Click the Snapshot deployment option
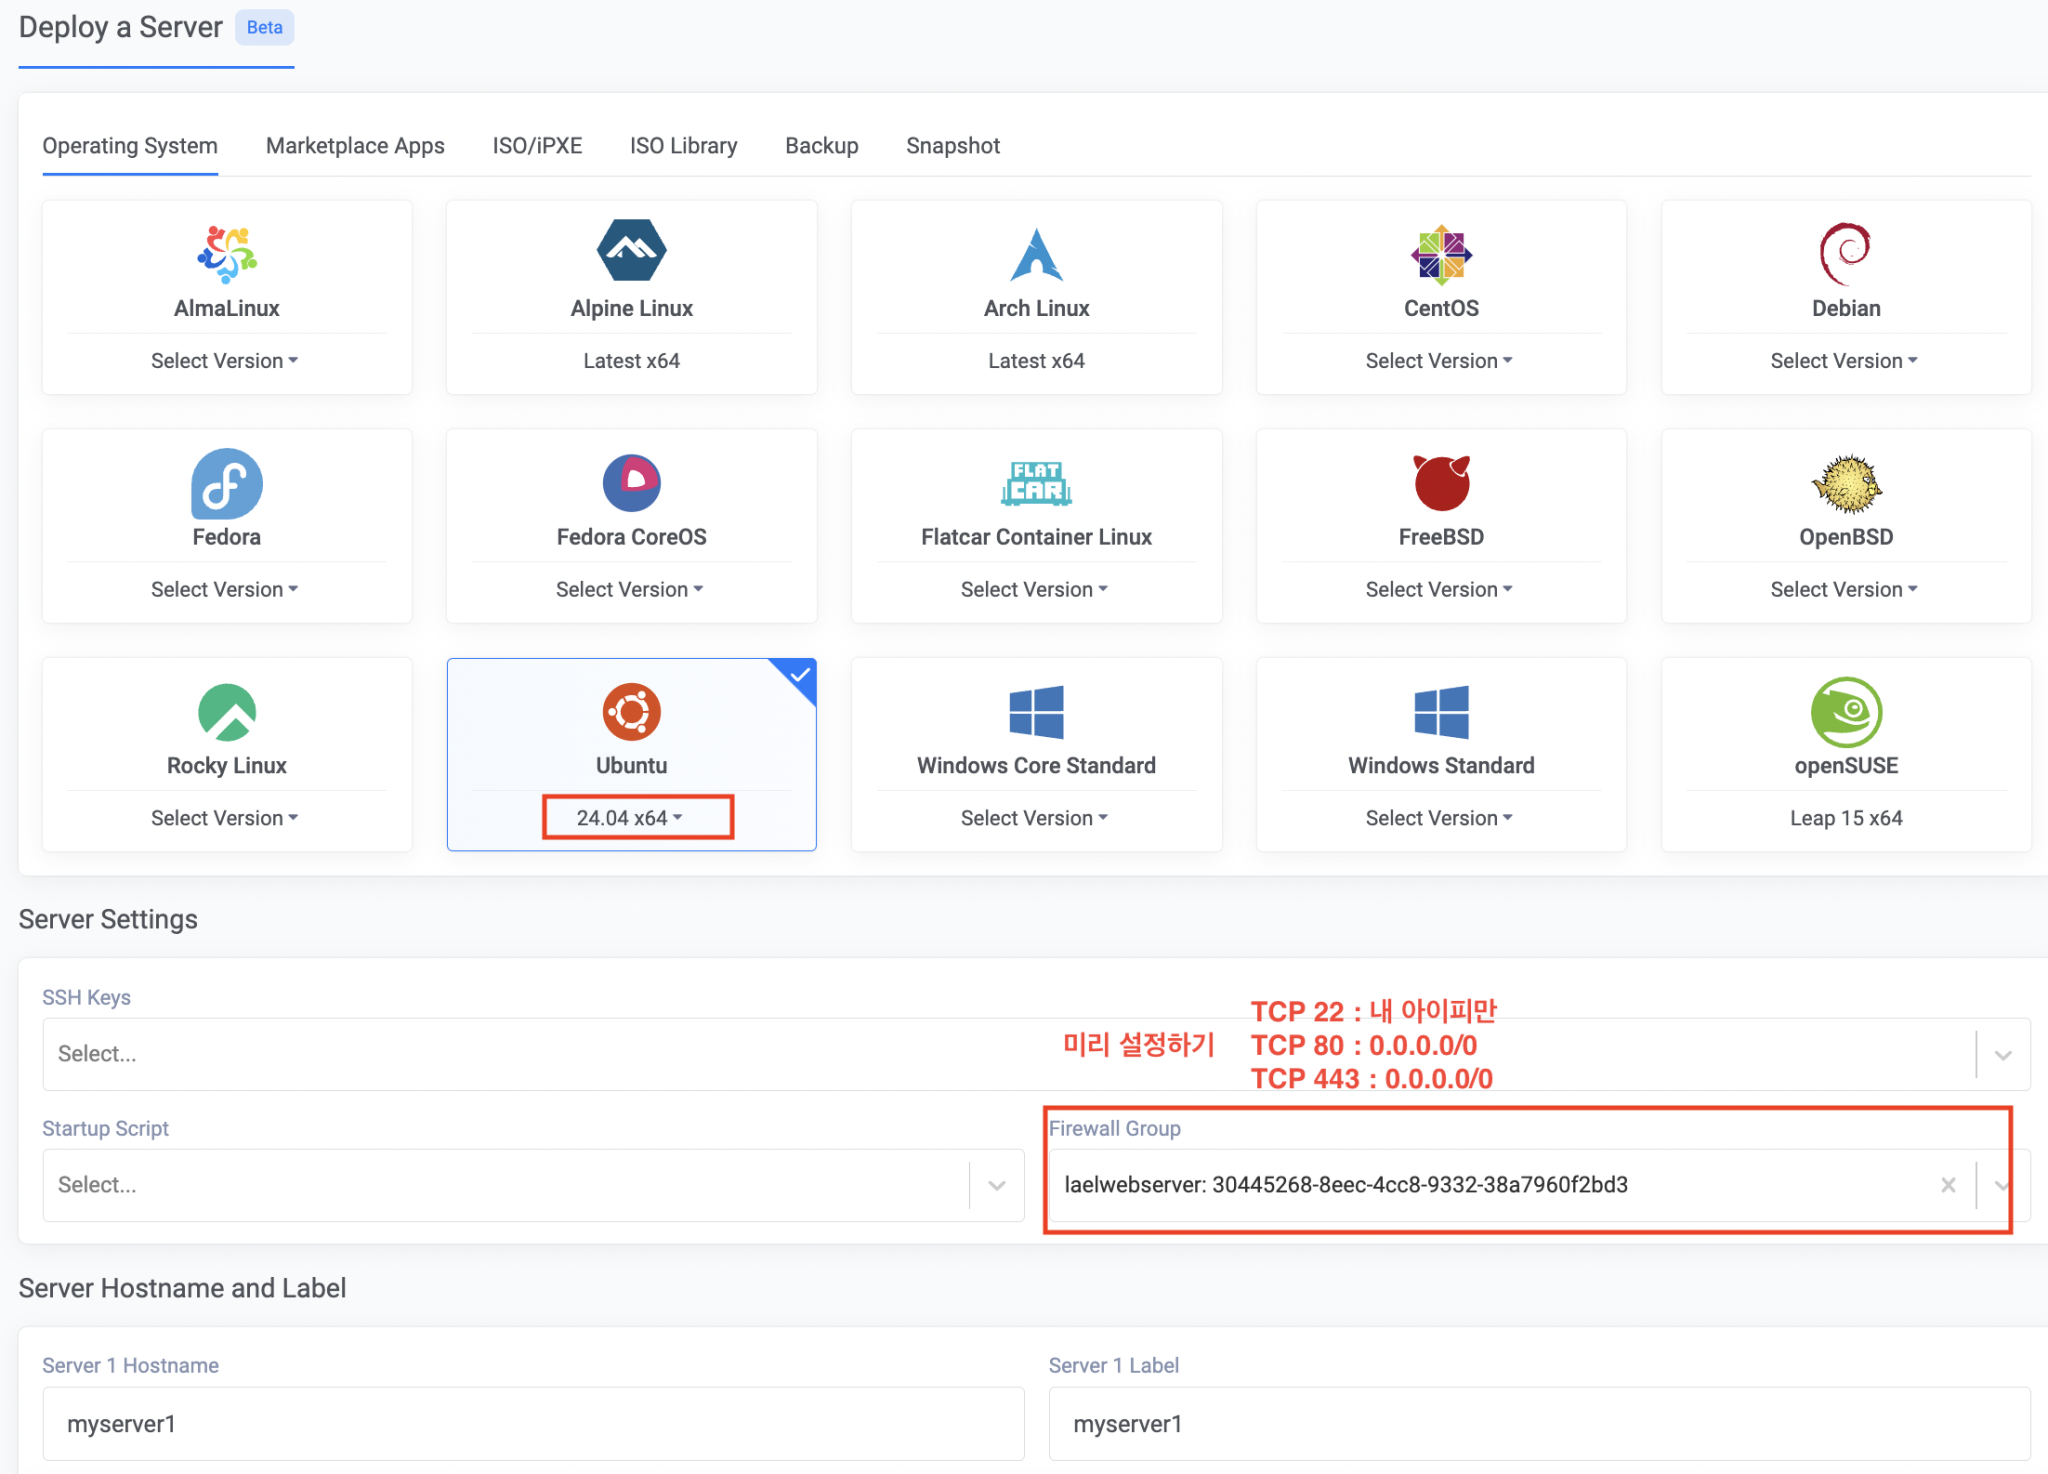The width and height of the screenshot is (2048, 1474). coord(952,146)
